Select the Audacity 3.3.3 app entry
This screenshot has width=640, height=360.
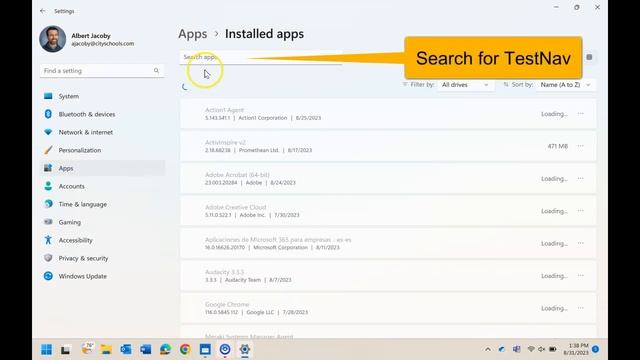point(388,276)
